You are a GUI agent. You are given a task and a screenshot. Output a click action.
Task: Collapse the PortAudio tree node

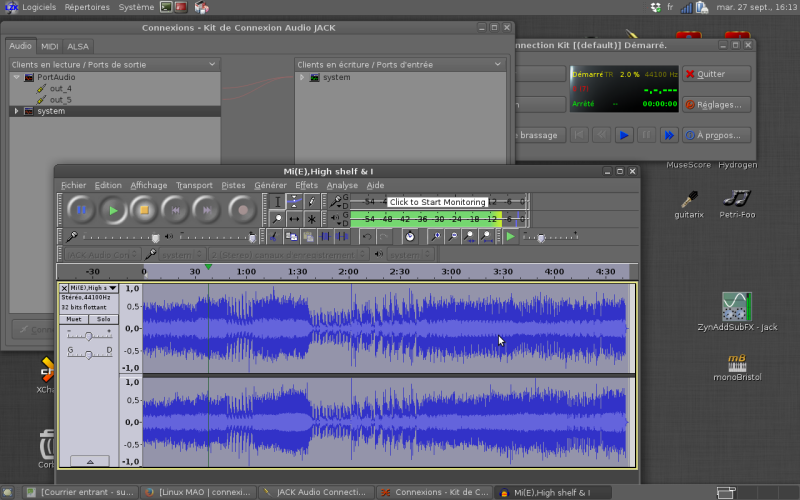(16, 77)
